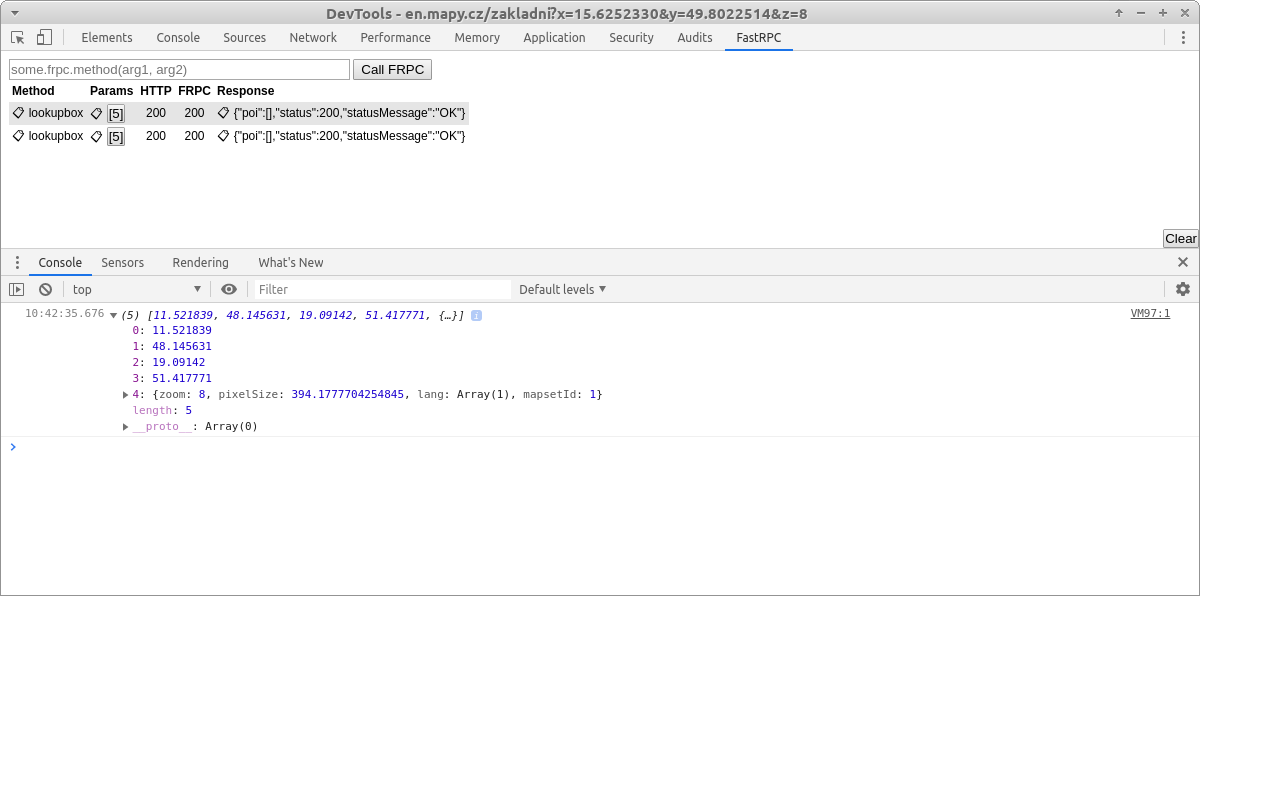This screenshot has height=800, width=1280.
Task: Expand the __proto__ property
Action: (x=125, y=426)
